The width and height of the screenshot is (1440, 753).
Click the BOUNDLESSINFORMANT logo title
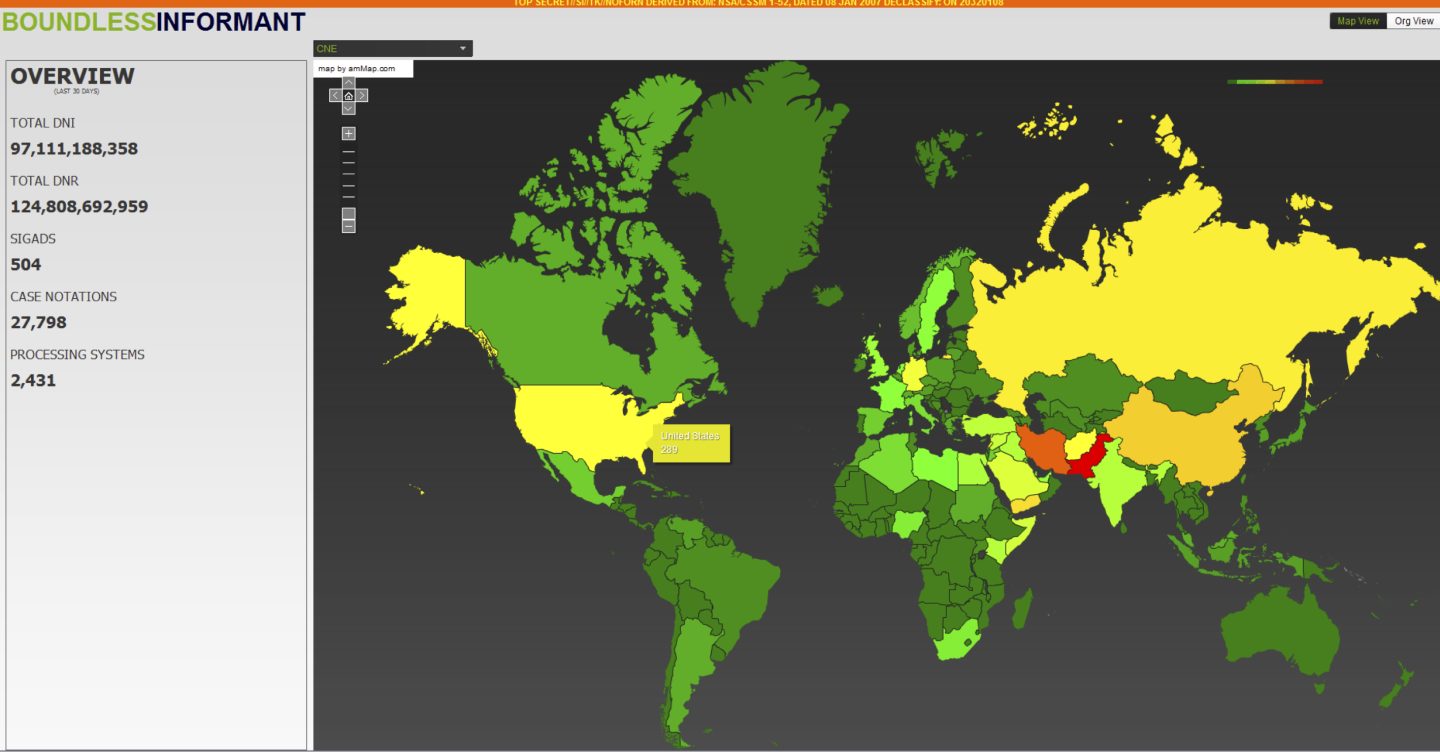click(x=154, y=22)
